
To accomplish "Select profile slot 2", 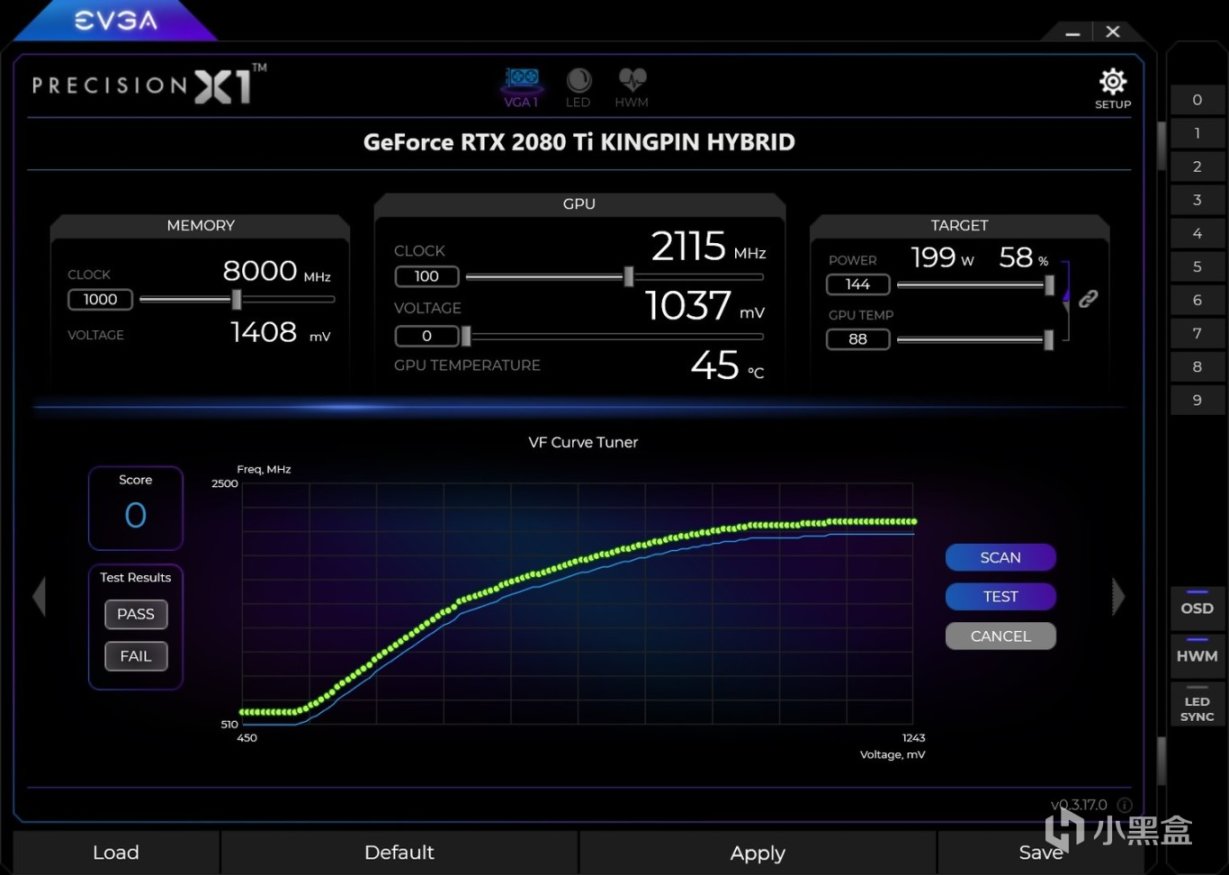I will tap(1197, 167).
